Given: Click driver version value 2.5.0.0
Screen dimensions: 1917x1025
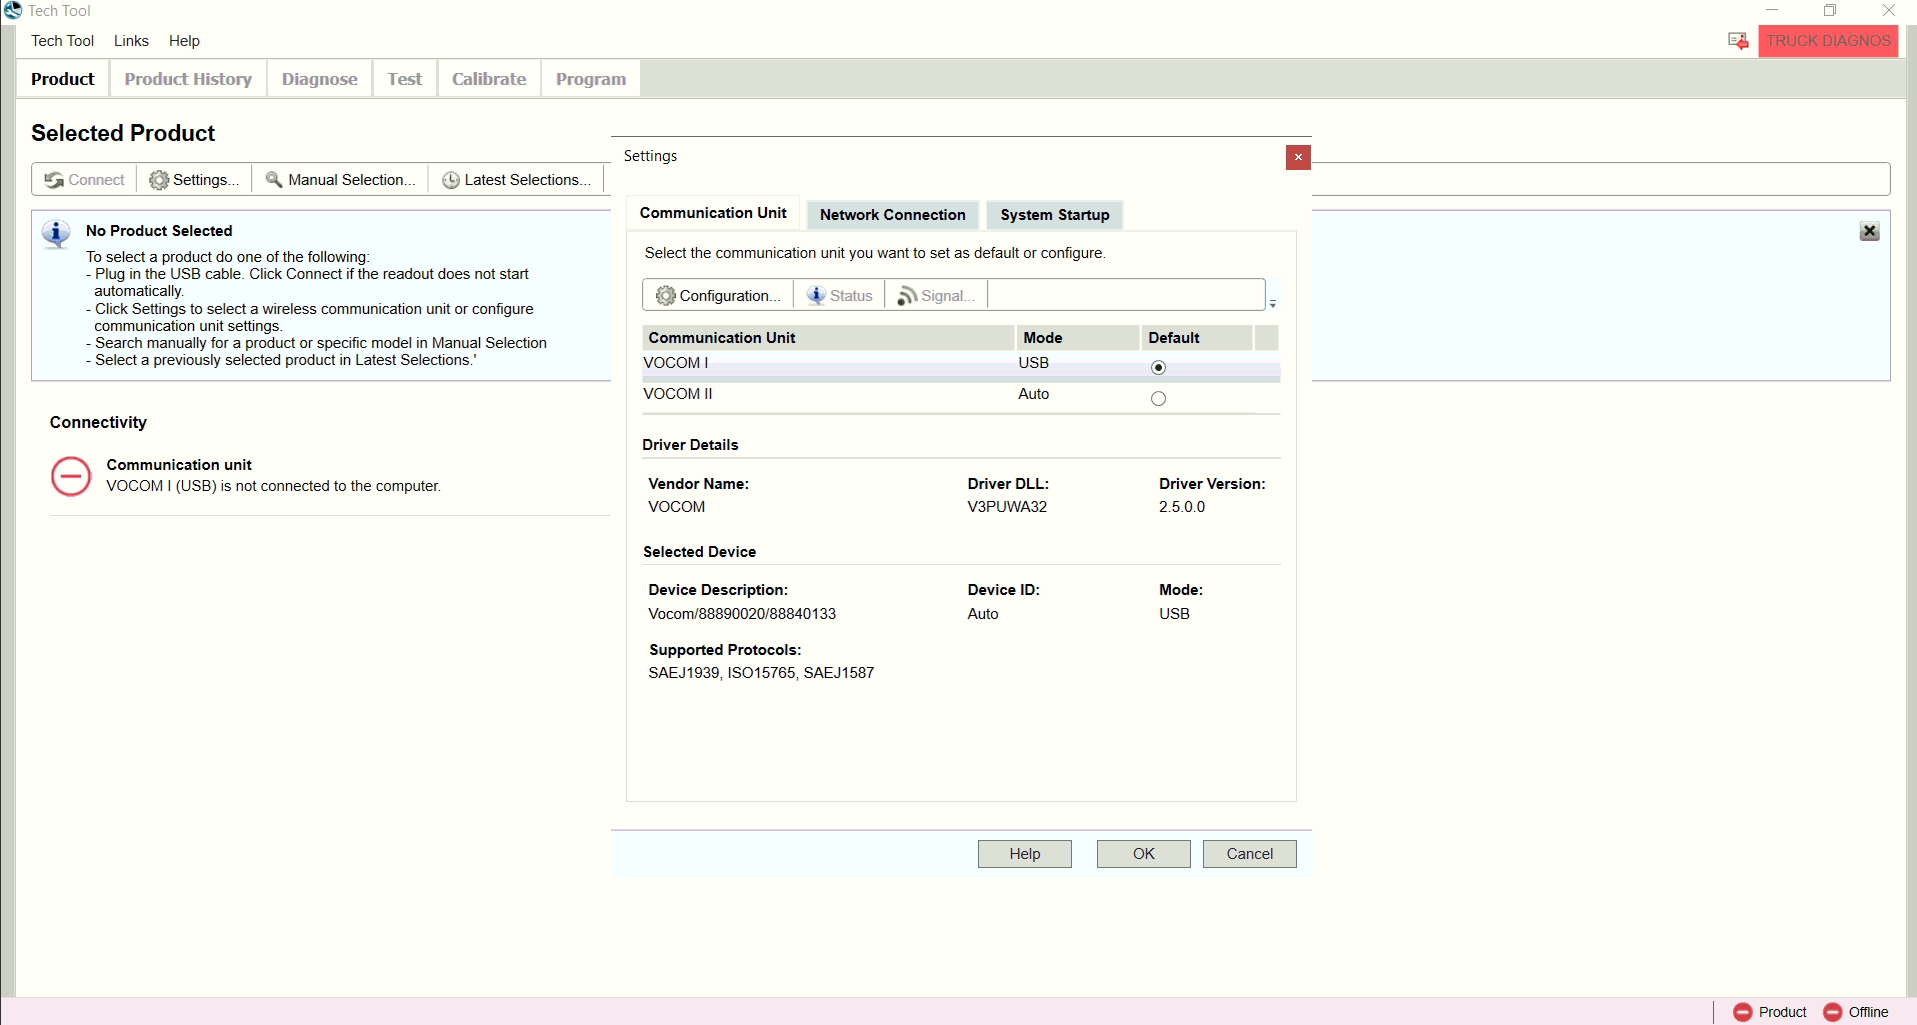Looking at the screenshot, I should [x=1182, y=507].
